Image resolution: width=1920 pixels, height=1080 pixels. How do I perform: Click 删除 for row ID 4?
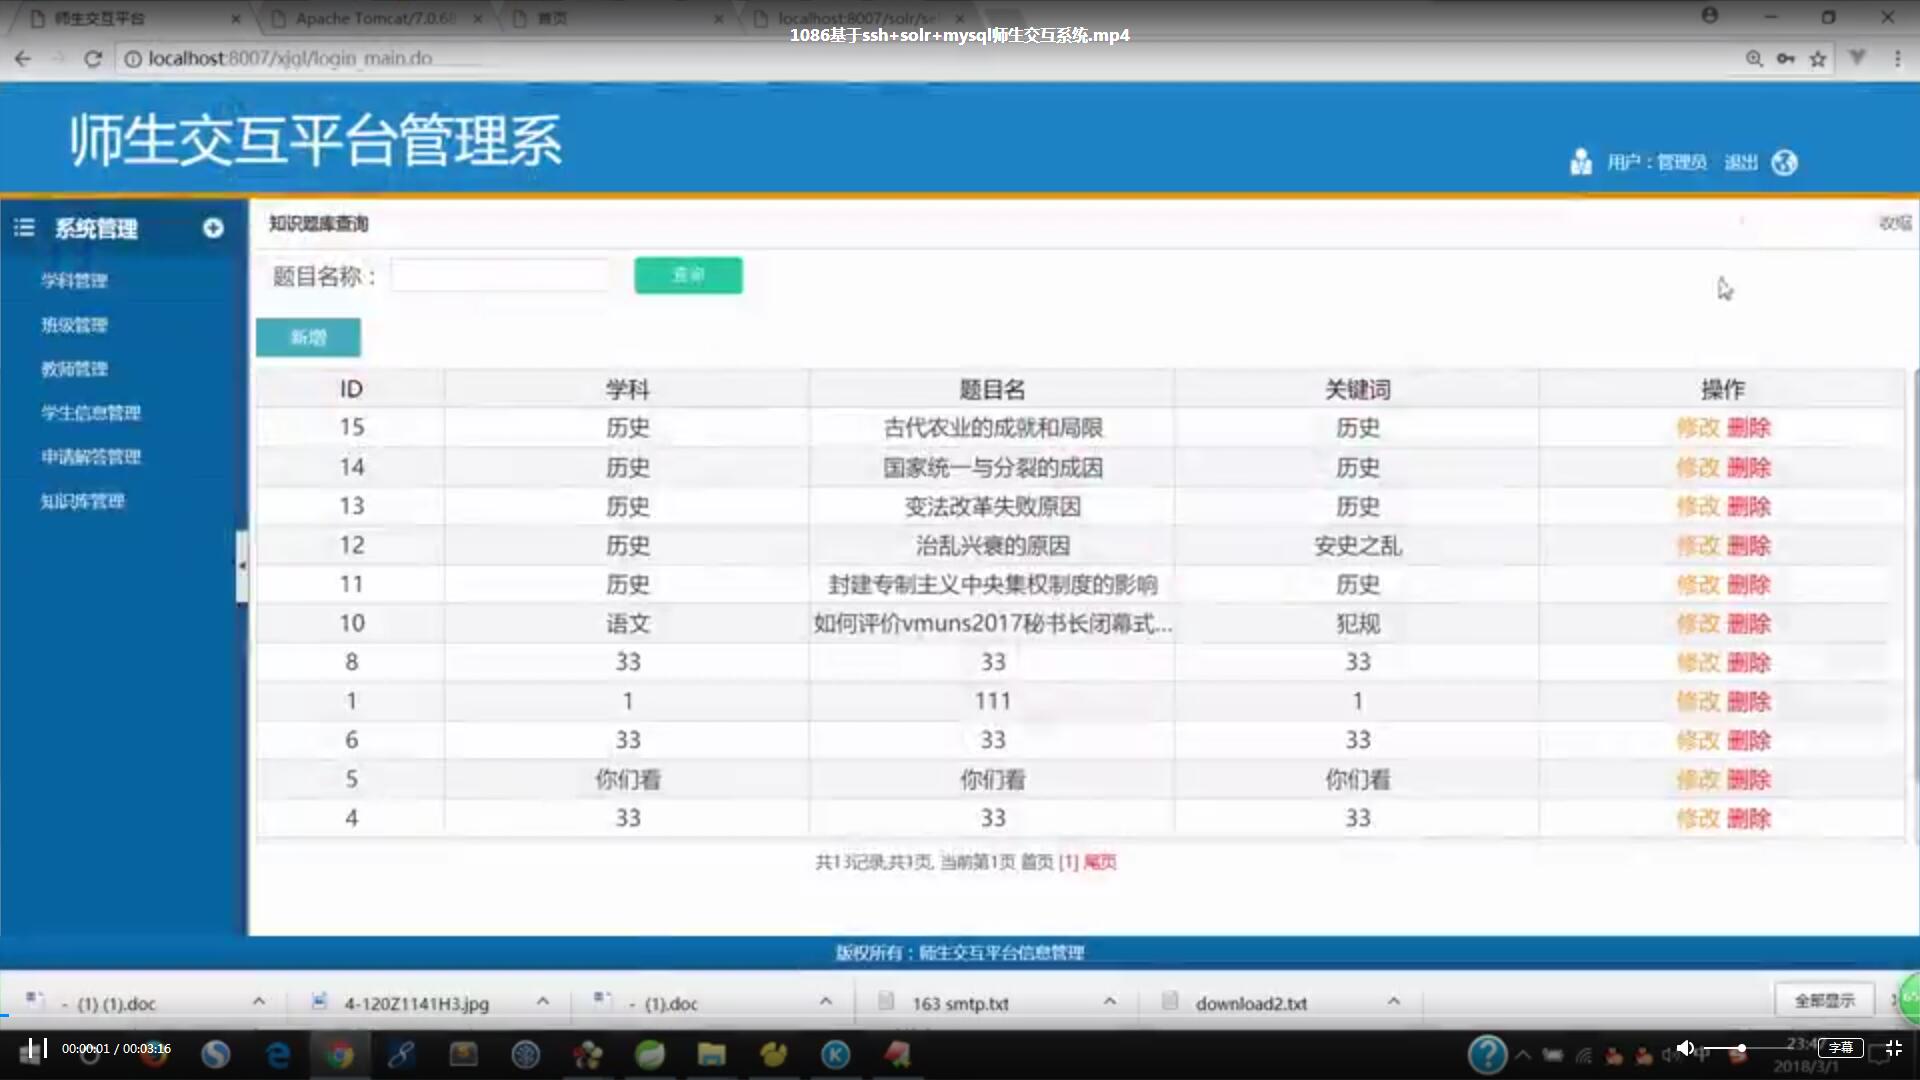tap(1749, 819)
